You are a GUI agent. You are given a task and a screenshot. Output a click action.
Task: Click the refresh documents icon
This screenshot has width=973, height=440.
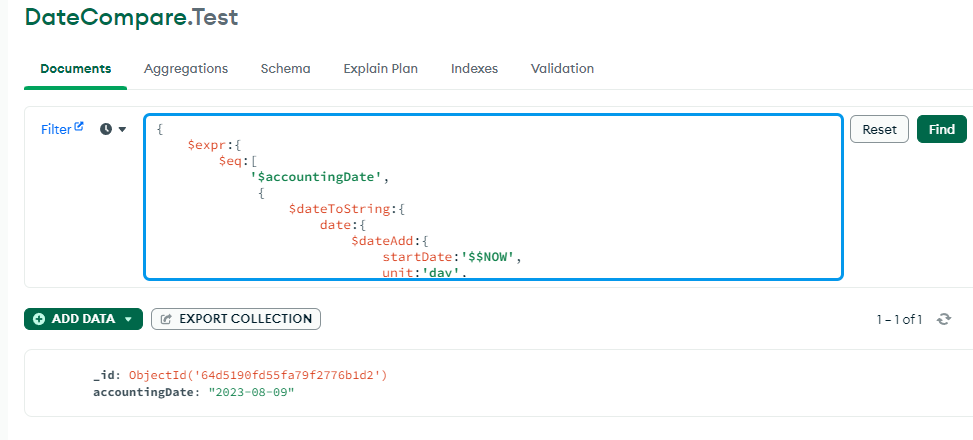943,319
